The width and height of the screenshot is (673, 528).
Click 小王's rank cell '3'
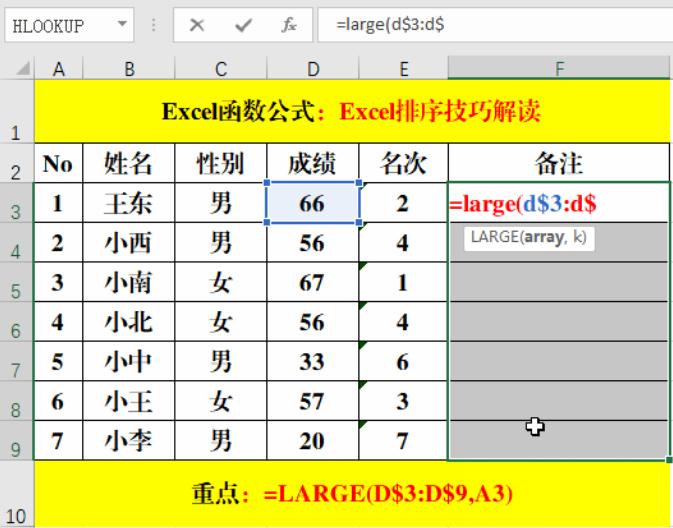(403, 401)
